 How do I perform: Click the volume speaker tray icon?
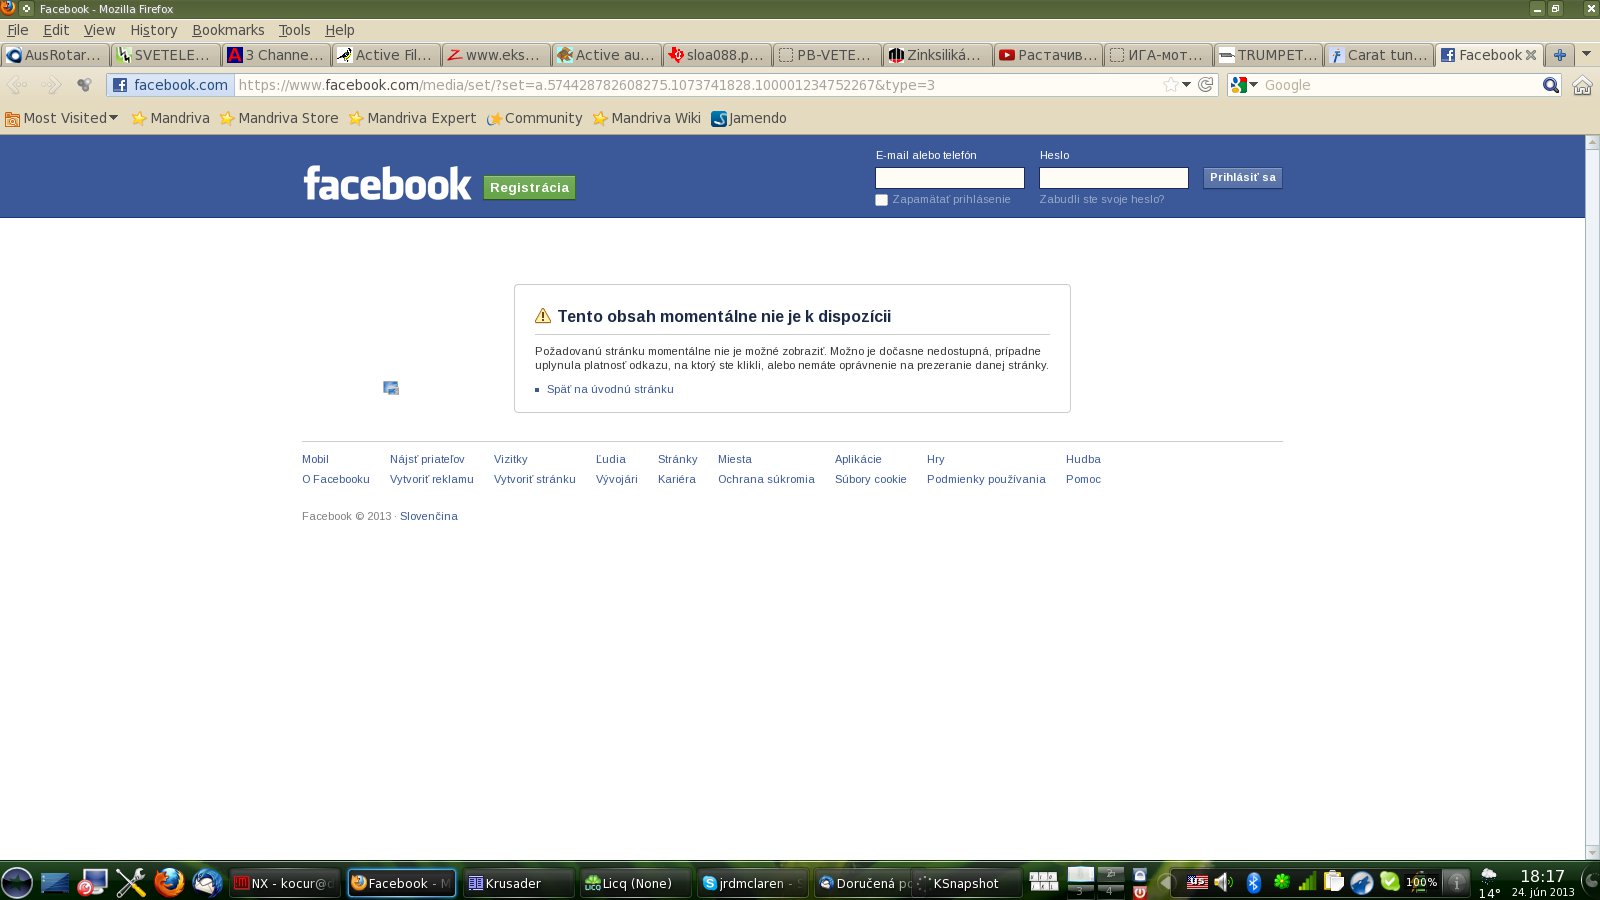[1224, 882]
